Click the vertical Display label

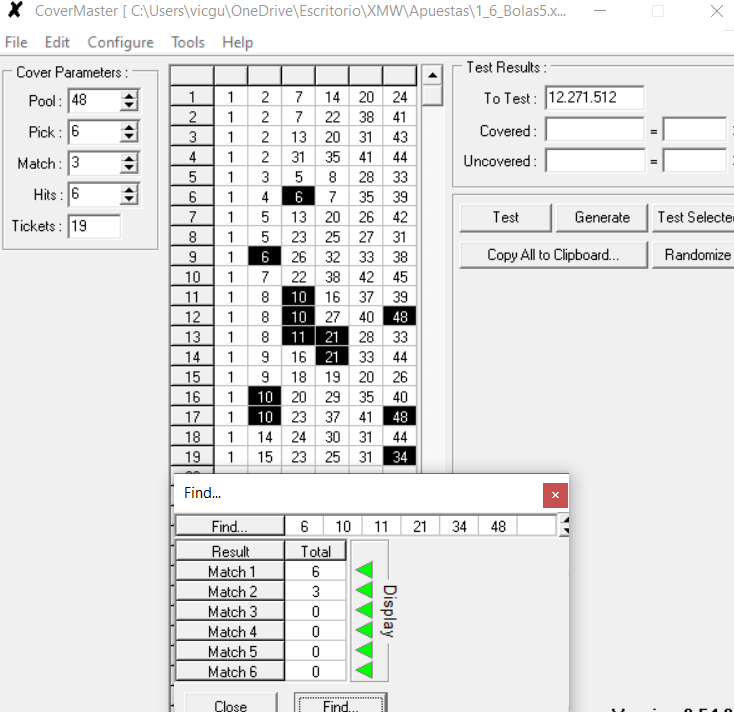click(x=389, y=611)
